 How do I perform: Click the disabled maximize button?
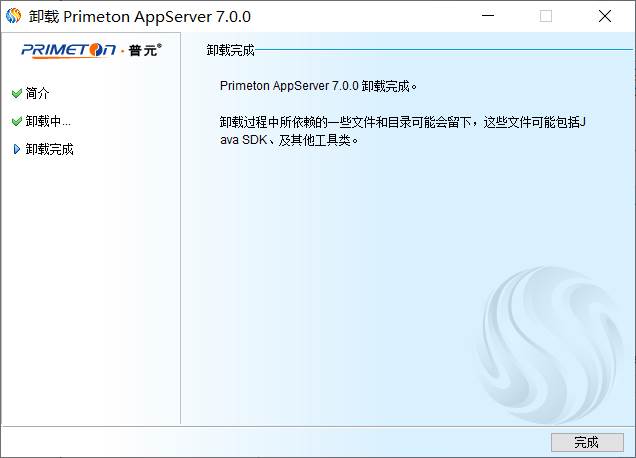(546, 16)
